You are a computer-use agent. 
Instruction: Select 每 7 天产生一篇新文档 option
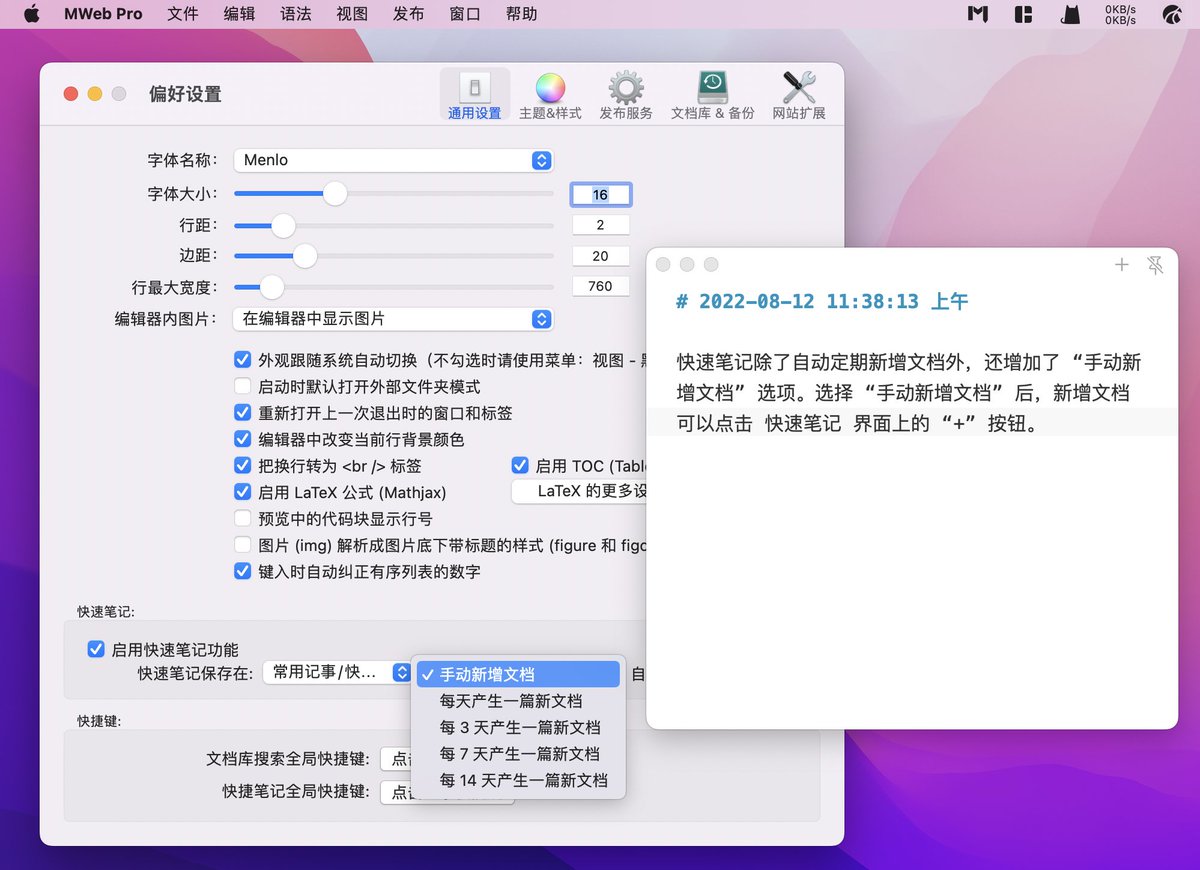[518, 754]
